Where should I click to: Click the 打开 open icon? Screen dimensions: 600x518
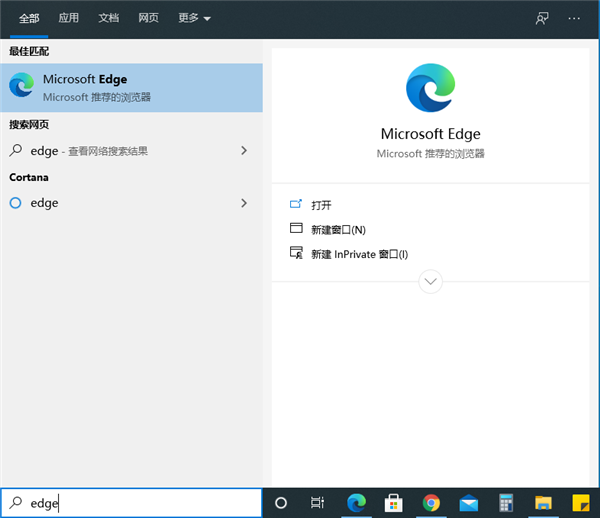coord(296,204)
